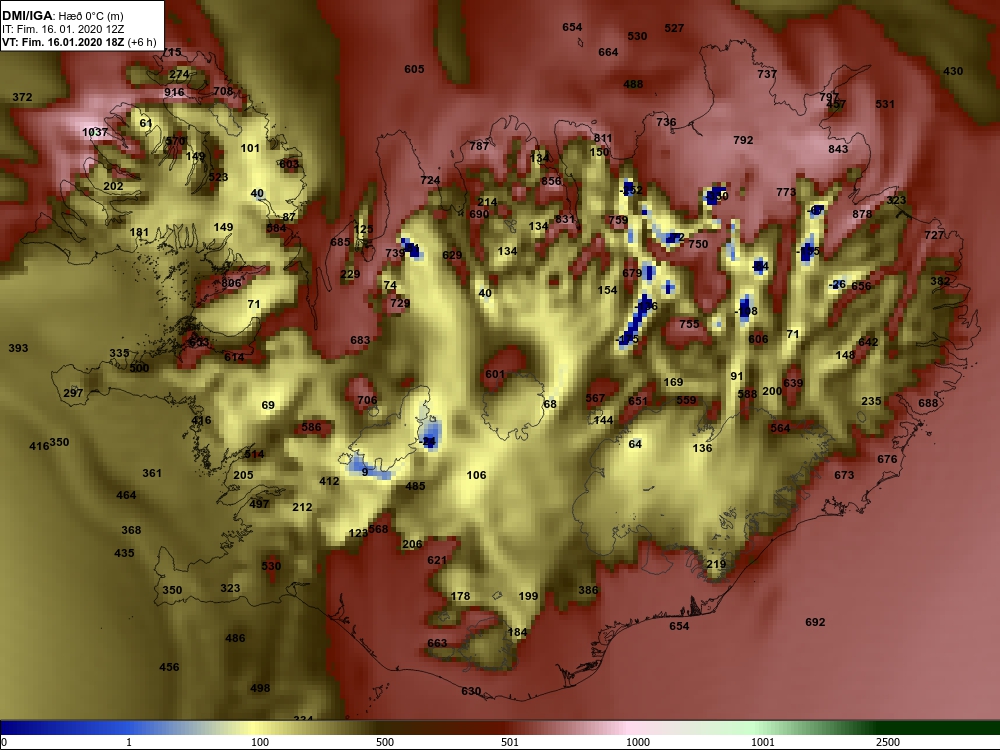Click the map value 601
1000x750 pixels.
click(x=495, y=374)
